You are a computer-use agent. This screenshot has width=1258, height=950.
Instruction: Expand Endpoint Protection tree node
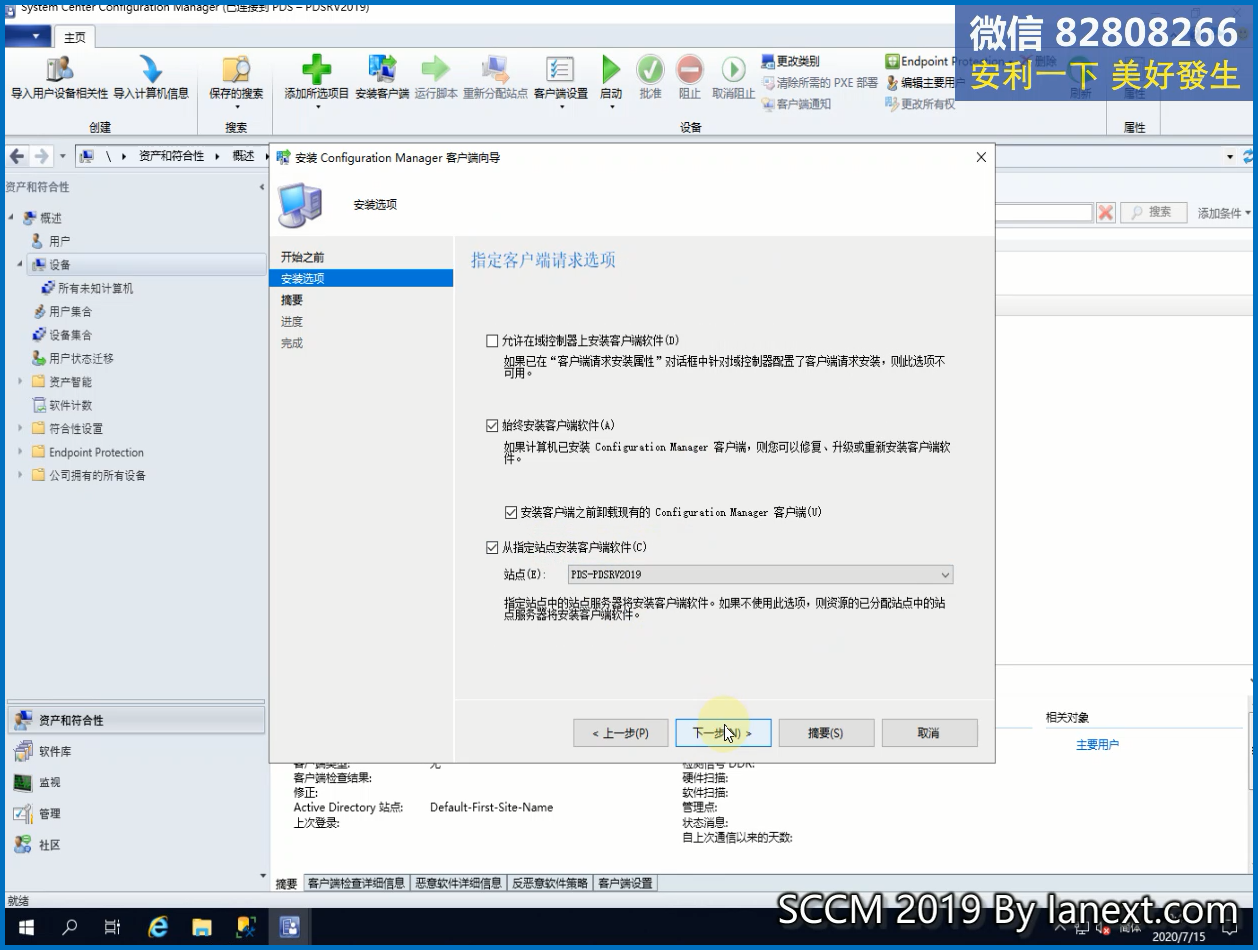coord(20,452)
